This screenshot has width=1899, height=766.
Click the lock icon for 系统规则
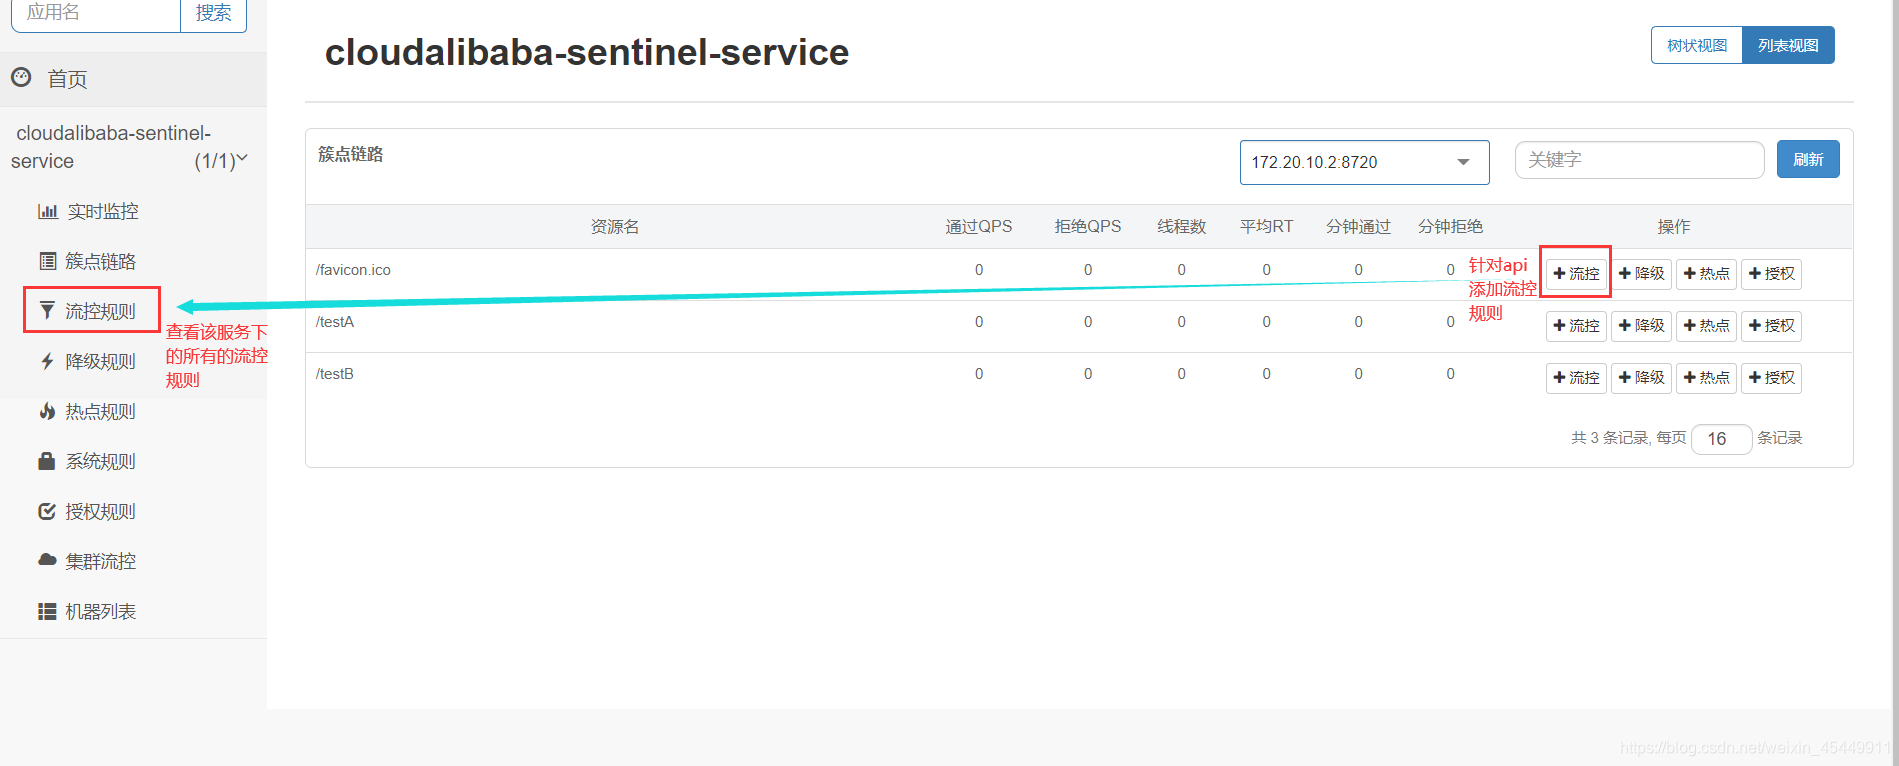(x=47, y=461)
